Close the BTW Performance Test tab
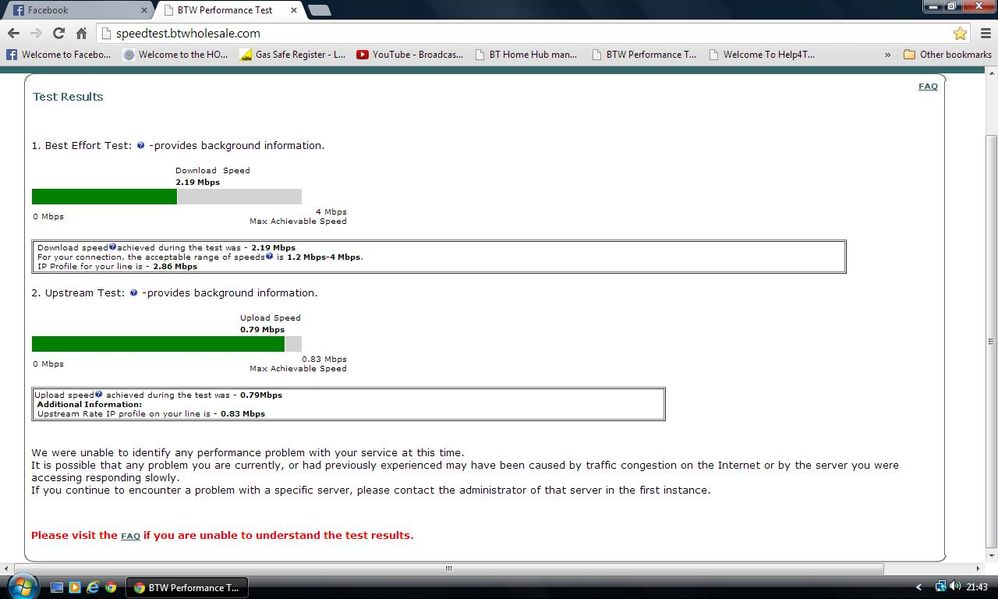The height and width of the screenshot is (599, 998). pos(293,10)
